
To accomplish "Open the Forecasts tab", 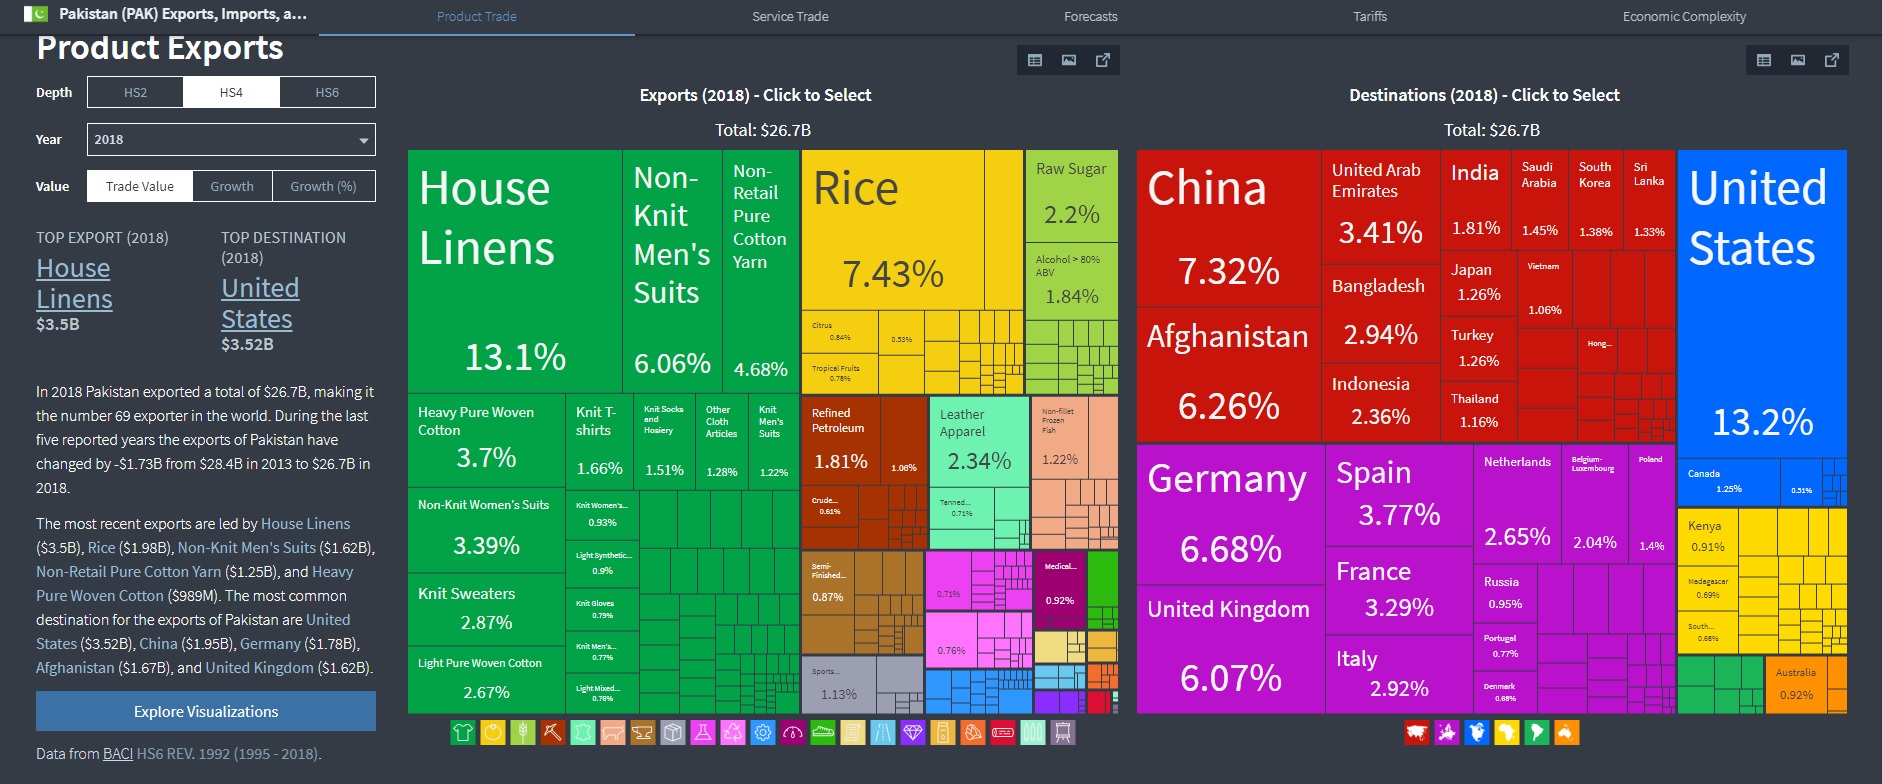I will (x=1091, y=16).
